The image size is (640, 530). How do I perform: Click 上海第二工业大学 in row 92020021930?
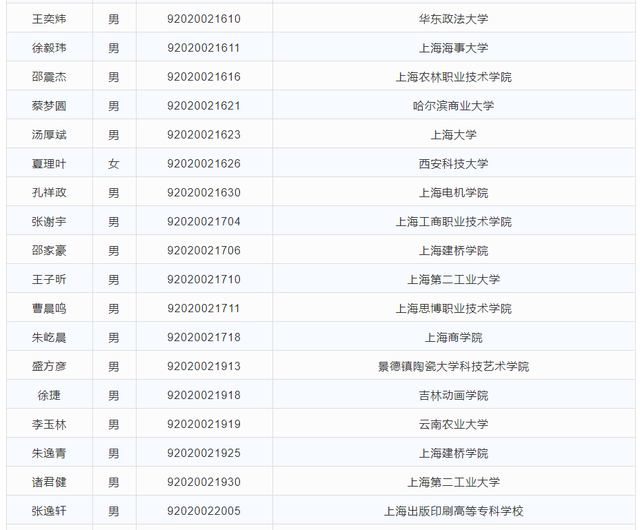[x=453, y=483]
